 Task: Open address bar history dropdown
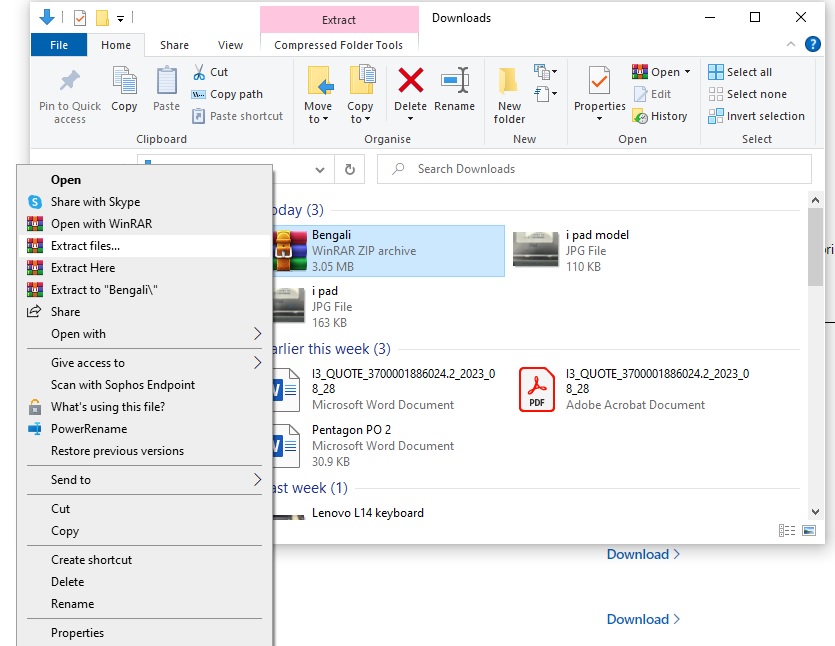click(x=322, y=169)
